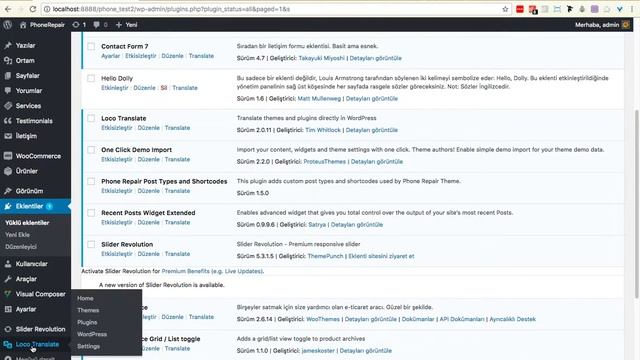
Task: Click the Görünüm appearance brush icon
Action: click(8, 191)
